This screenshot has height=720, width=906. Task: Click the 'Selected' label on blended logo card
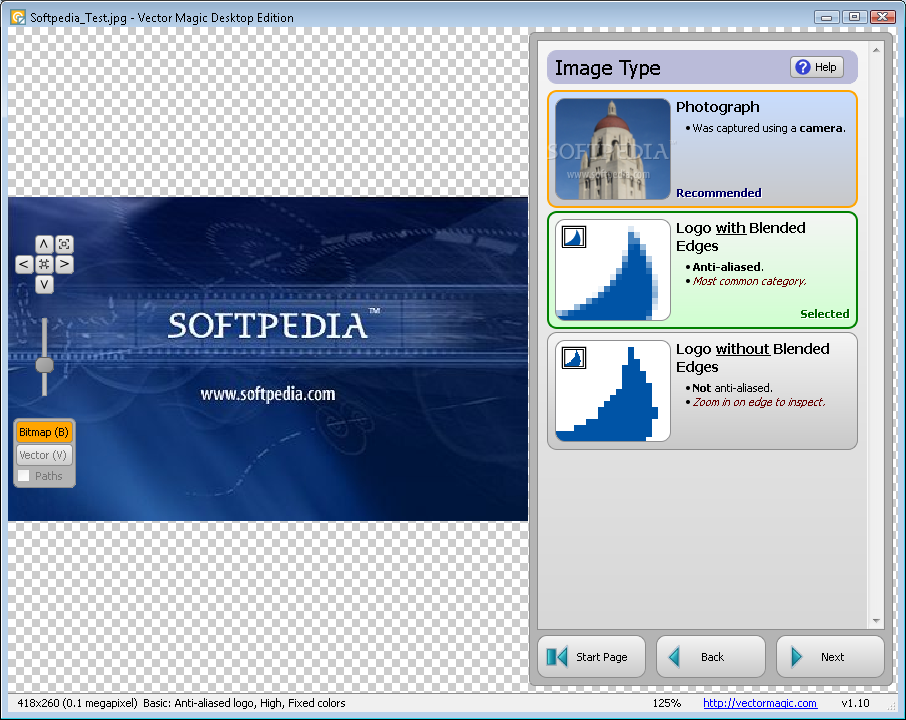coord(825,314)
